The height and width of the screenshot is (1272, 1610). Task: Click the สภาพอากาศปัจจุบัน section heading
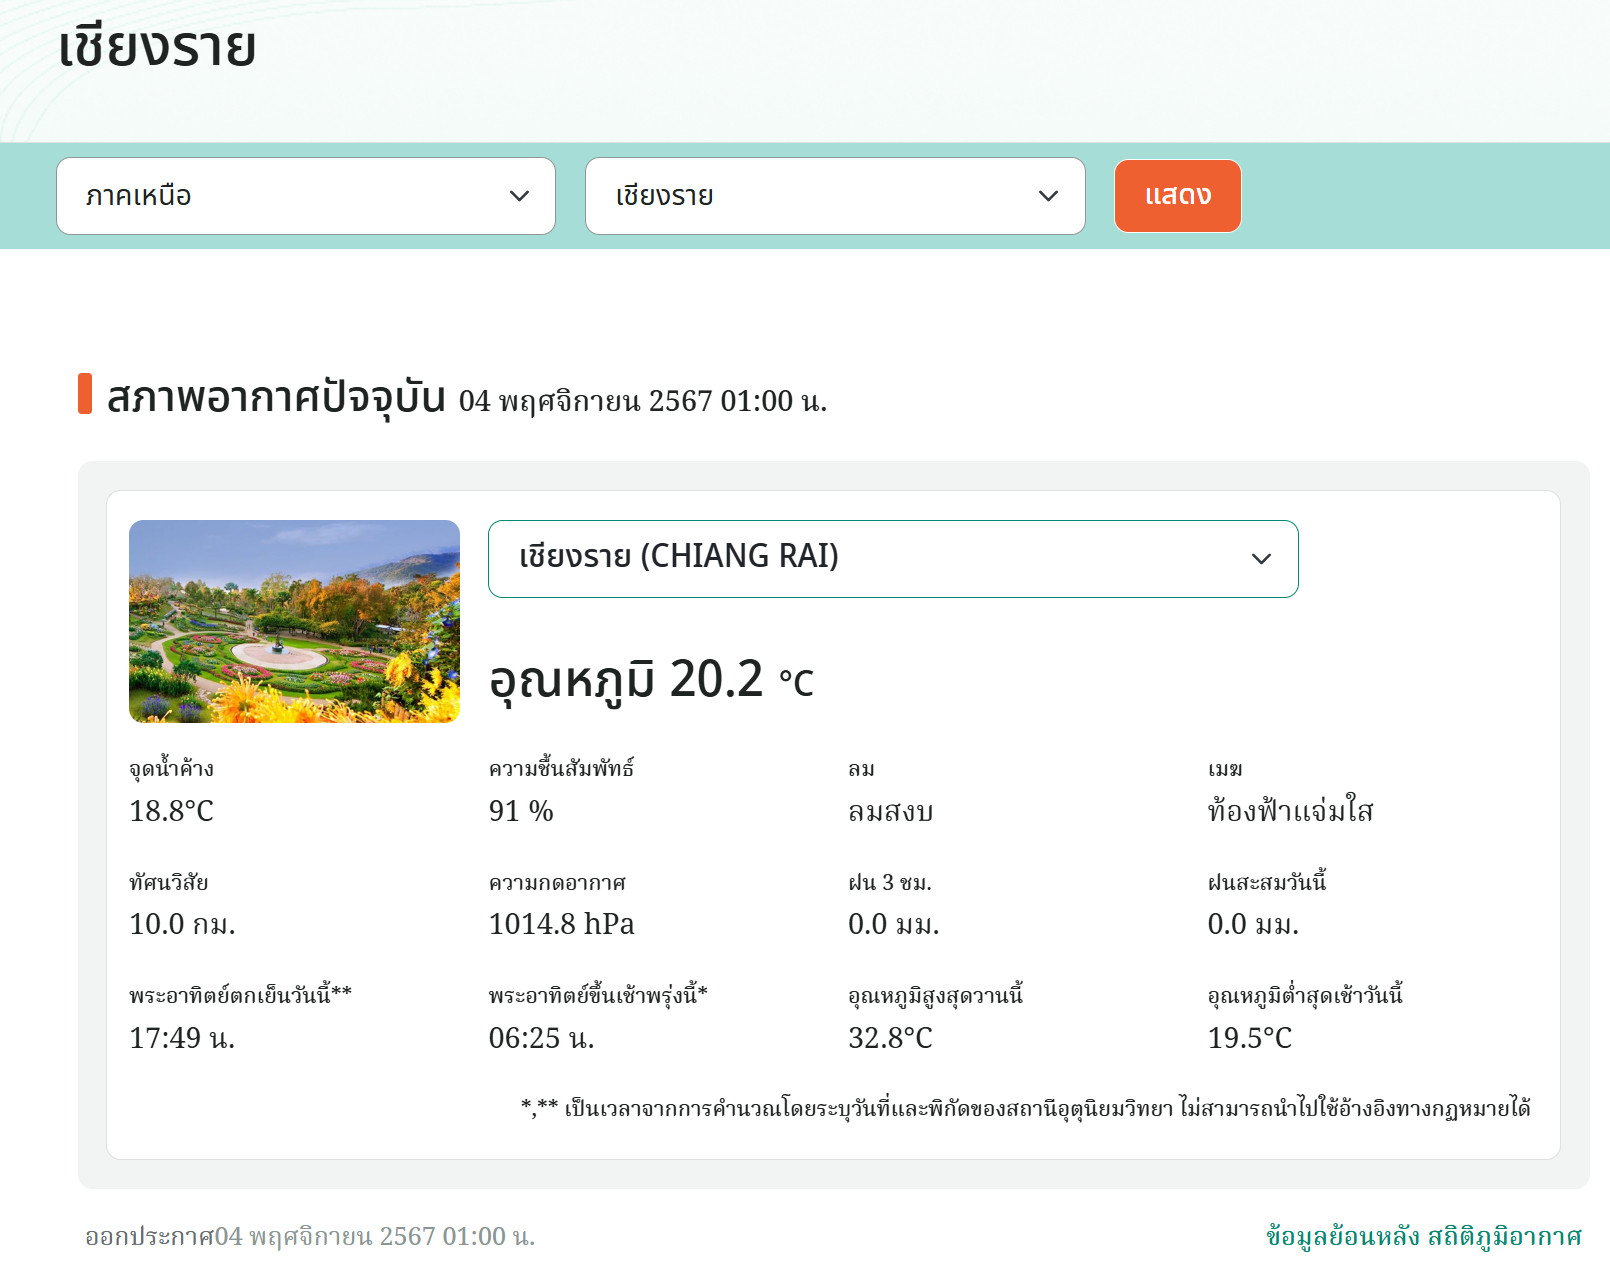pos(276,397)
